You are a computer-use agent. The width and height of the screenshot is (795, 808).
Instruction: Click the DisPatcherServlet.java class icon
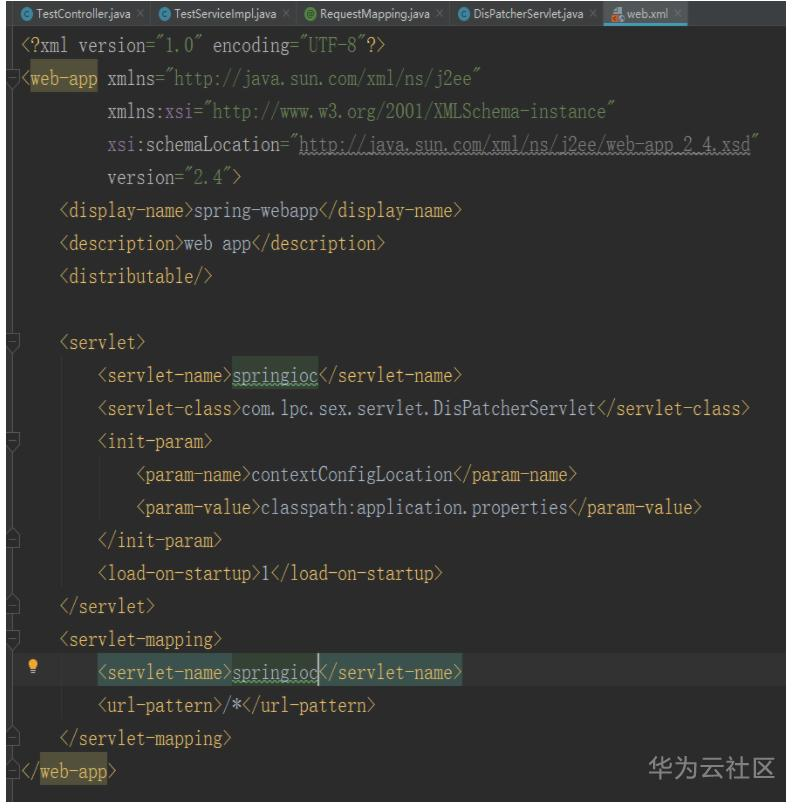[x=464, y=14]
